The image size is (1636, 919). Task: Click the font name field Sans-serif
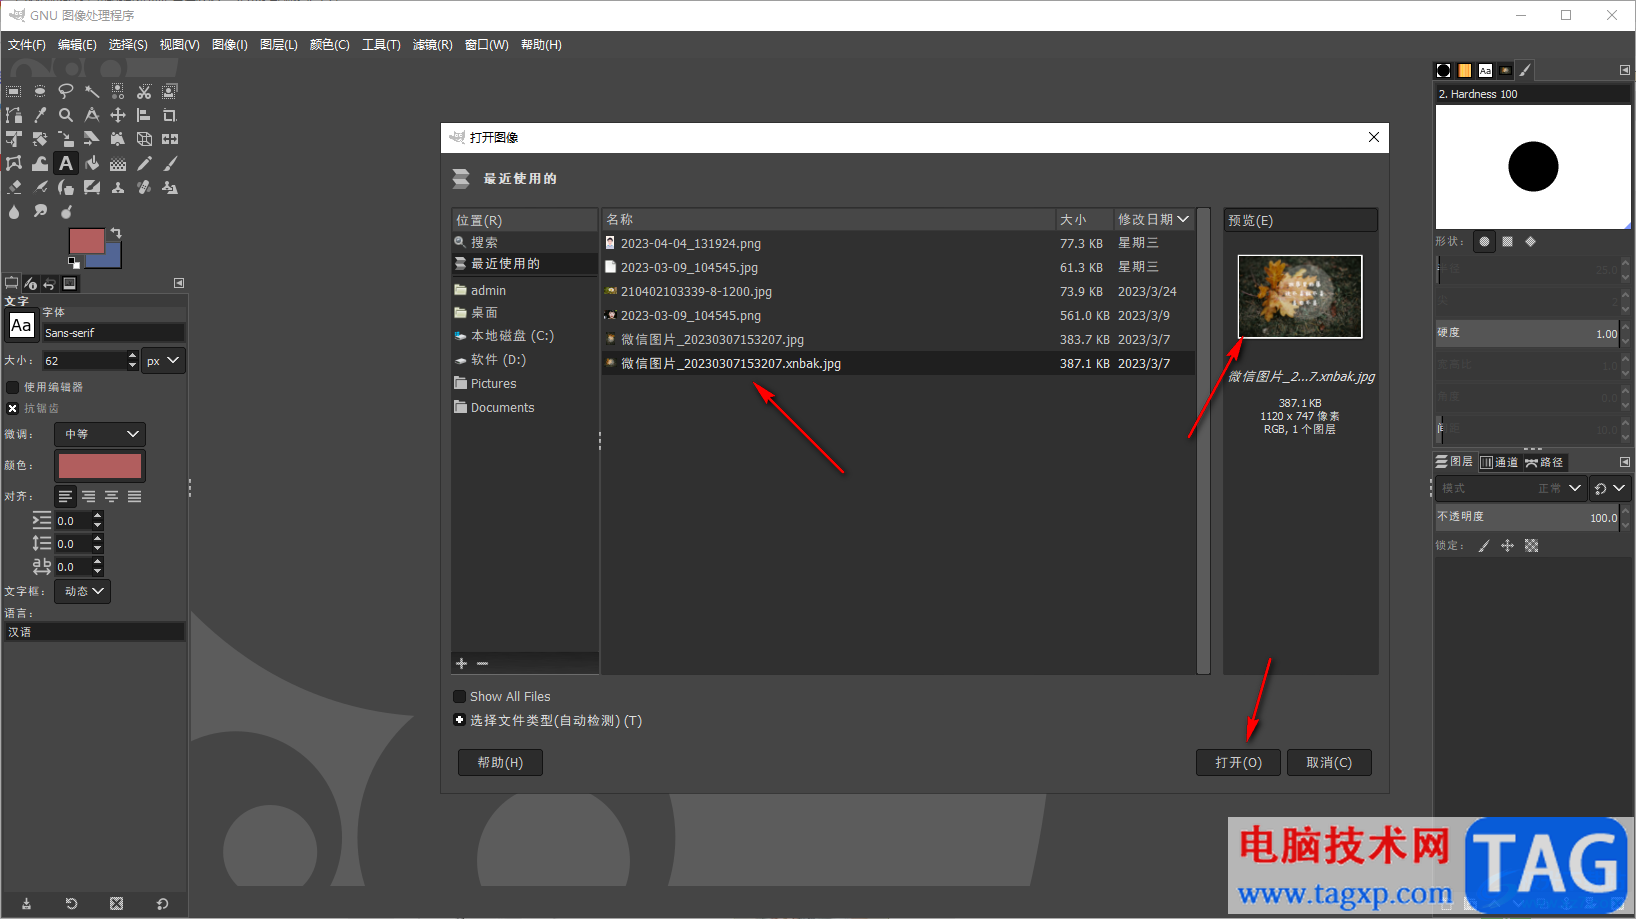coord(113,333)
